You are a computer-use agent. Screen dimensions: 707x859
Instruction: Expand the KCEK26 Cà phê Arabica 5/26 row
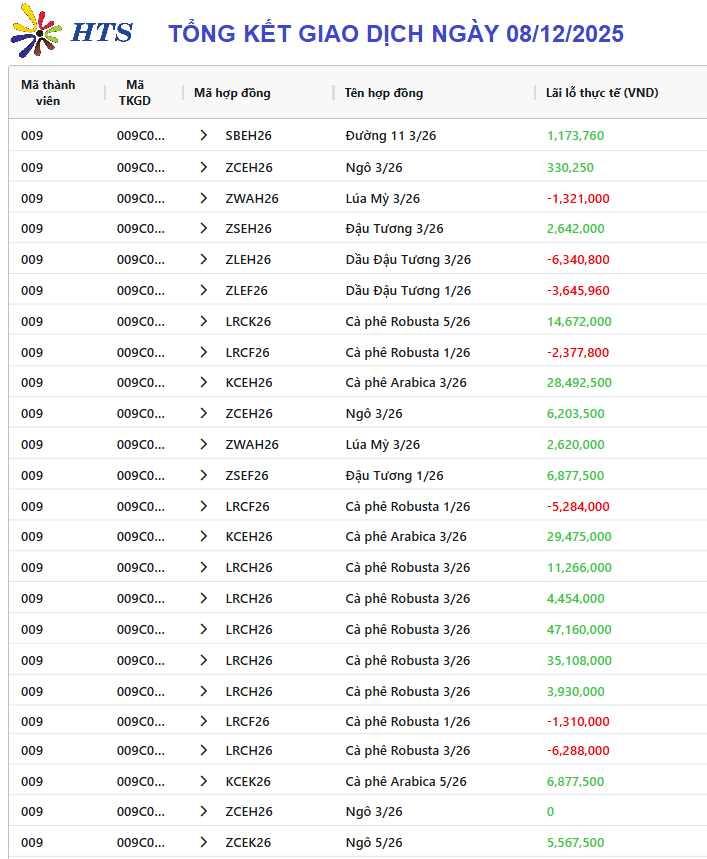[x=204, y=781]
